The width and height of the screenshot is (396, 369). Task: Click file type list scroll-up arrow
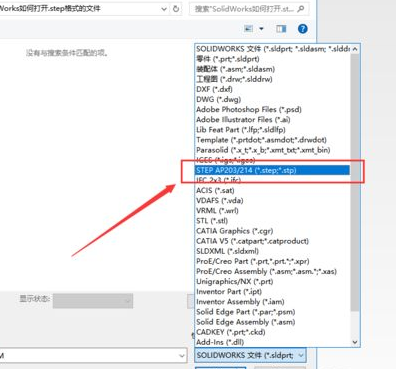tap(355, 49)
